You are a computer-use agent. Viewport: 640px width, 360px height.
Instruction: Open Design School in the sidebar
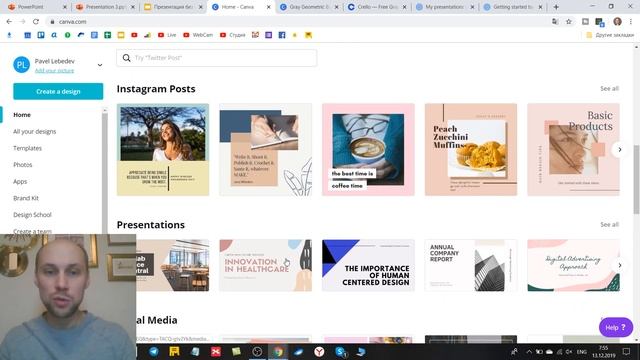coord(32,215)
